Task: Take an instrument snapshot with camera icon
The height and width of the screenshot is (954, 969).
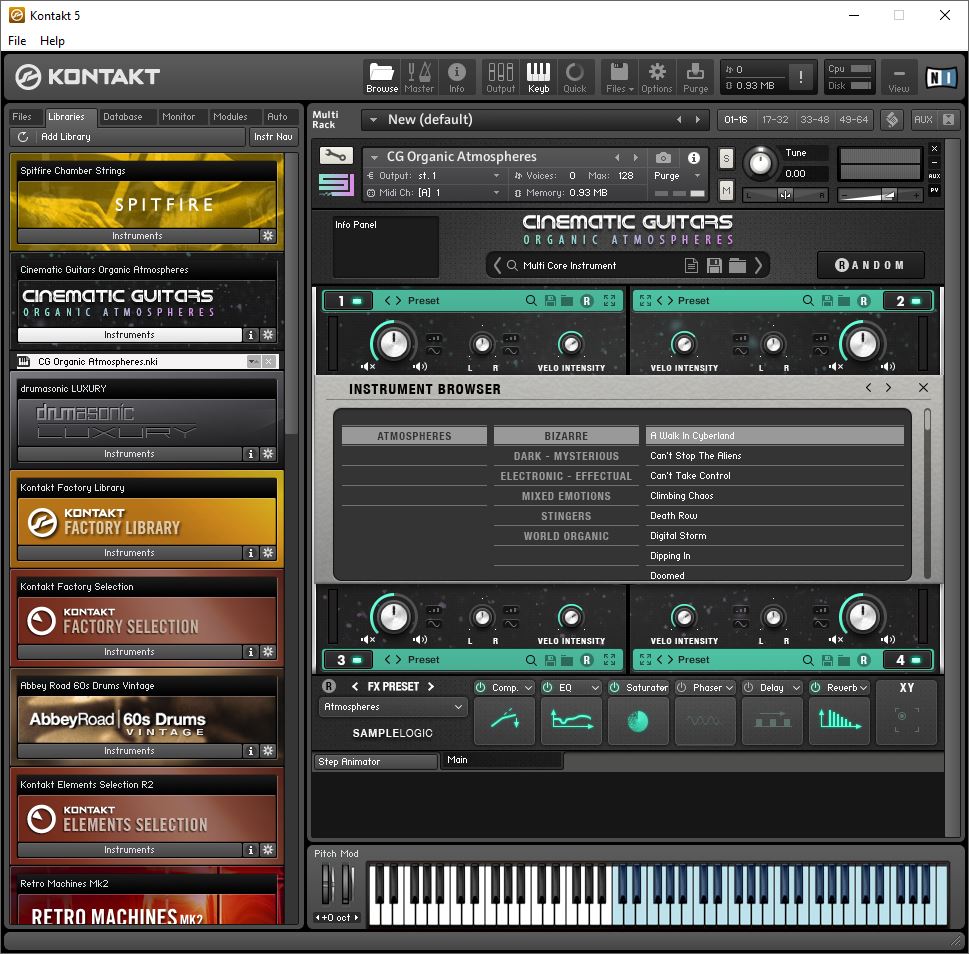Action: pos(663,158)
